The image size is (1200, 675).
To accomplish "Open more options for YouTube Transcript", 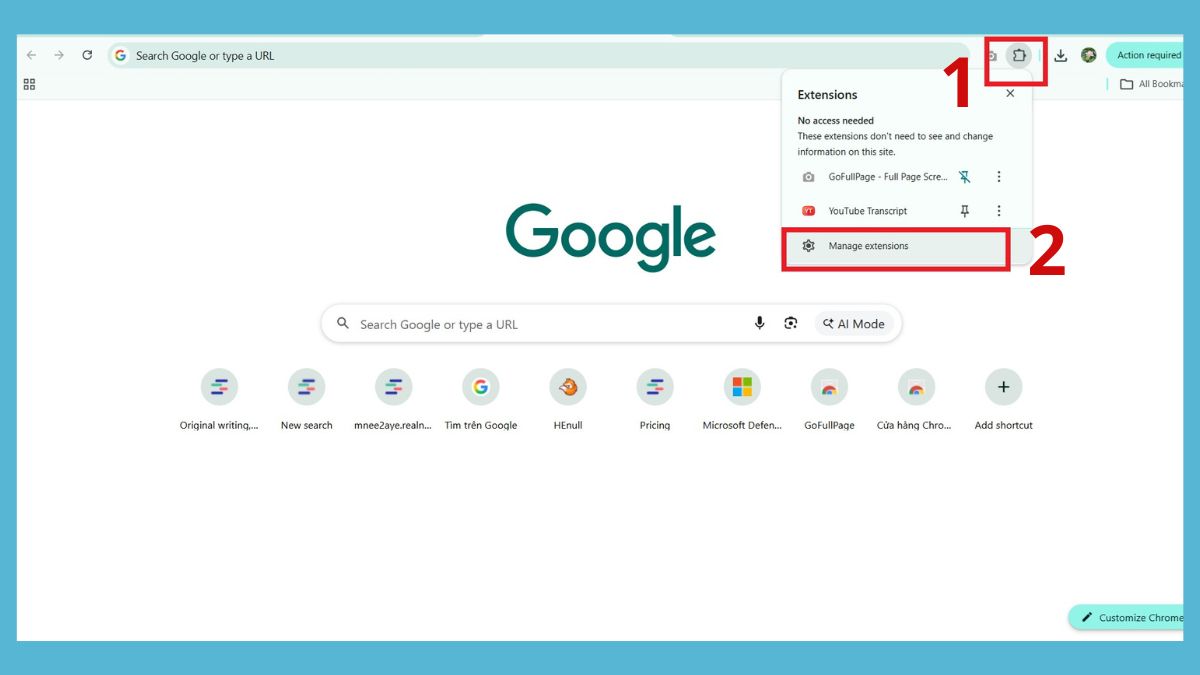I will 999,211.
